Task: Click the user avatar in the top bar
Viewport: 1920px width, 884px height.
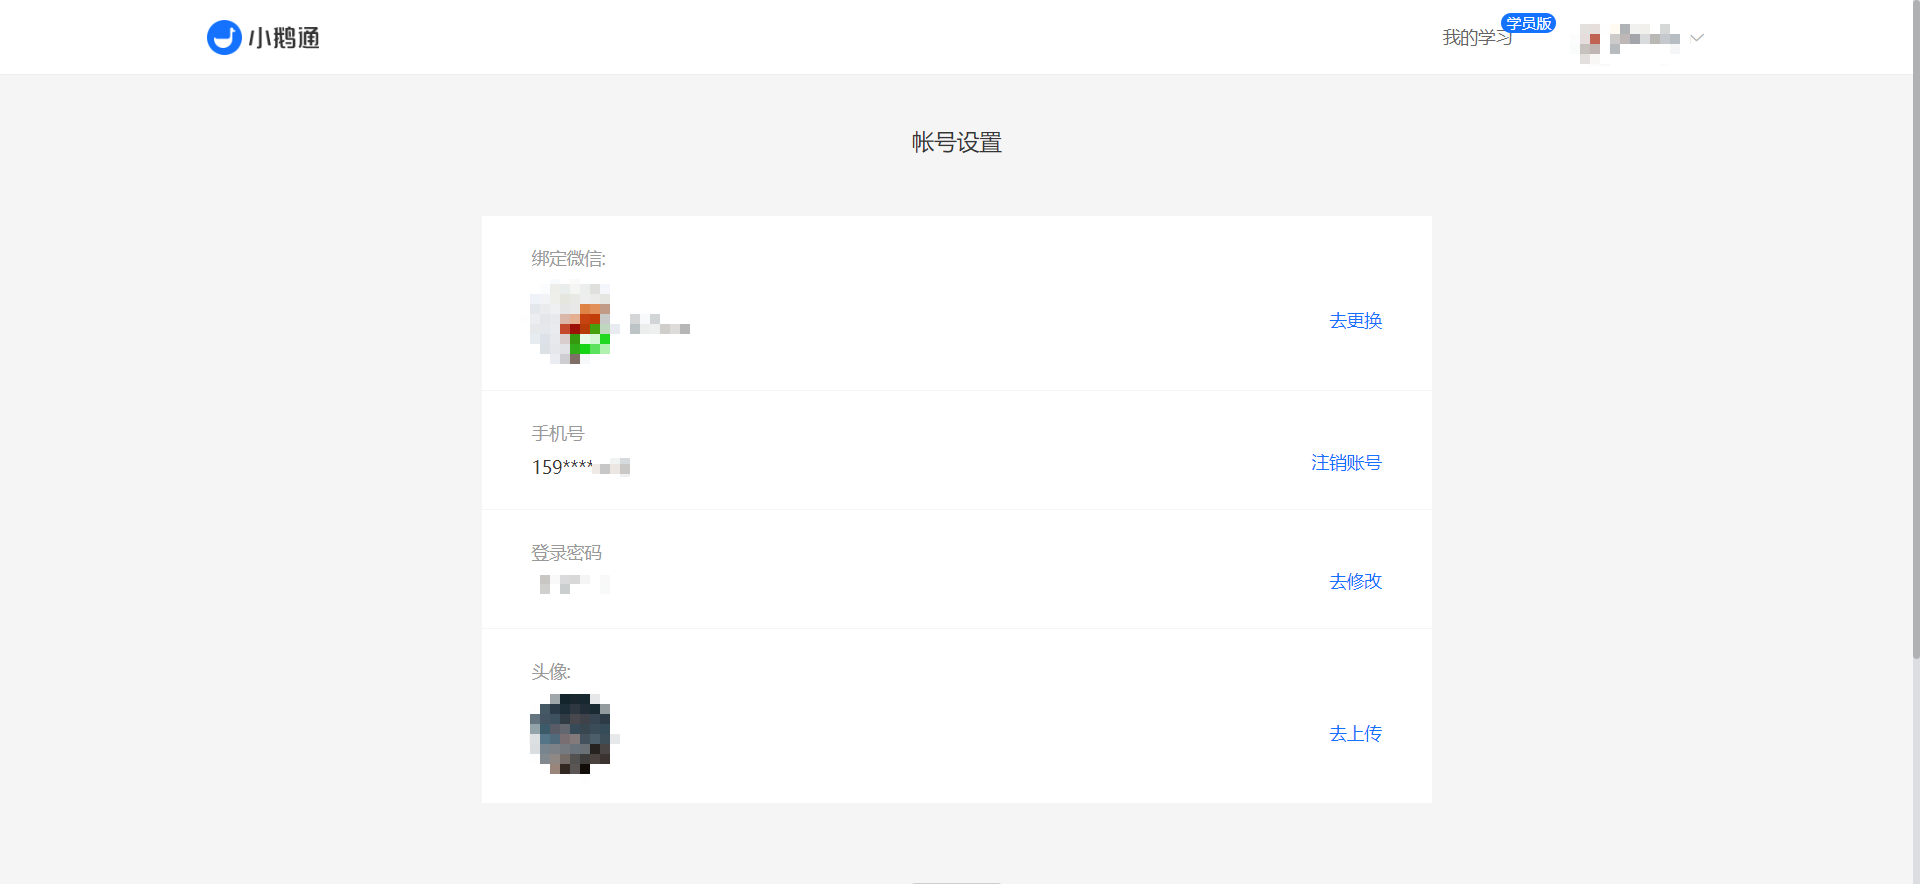Action: pos(1591,40)
